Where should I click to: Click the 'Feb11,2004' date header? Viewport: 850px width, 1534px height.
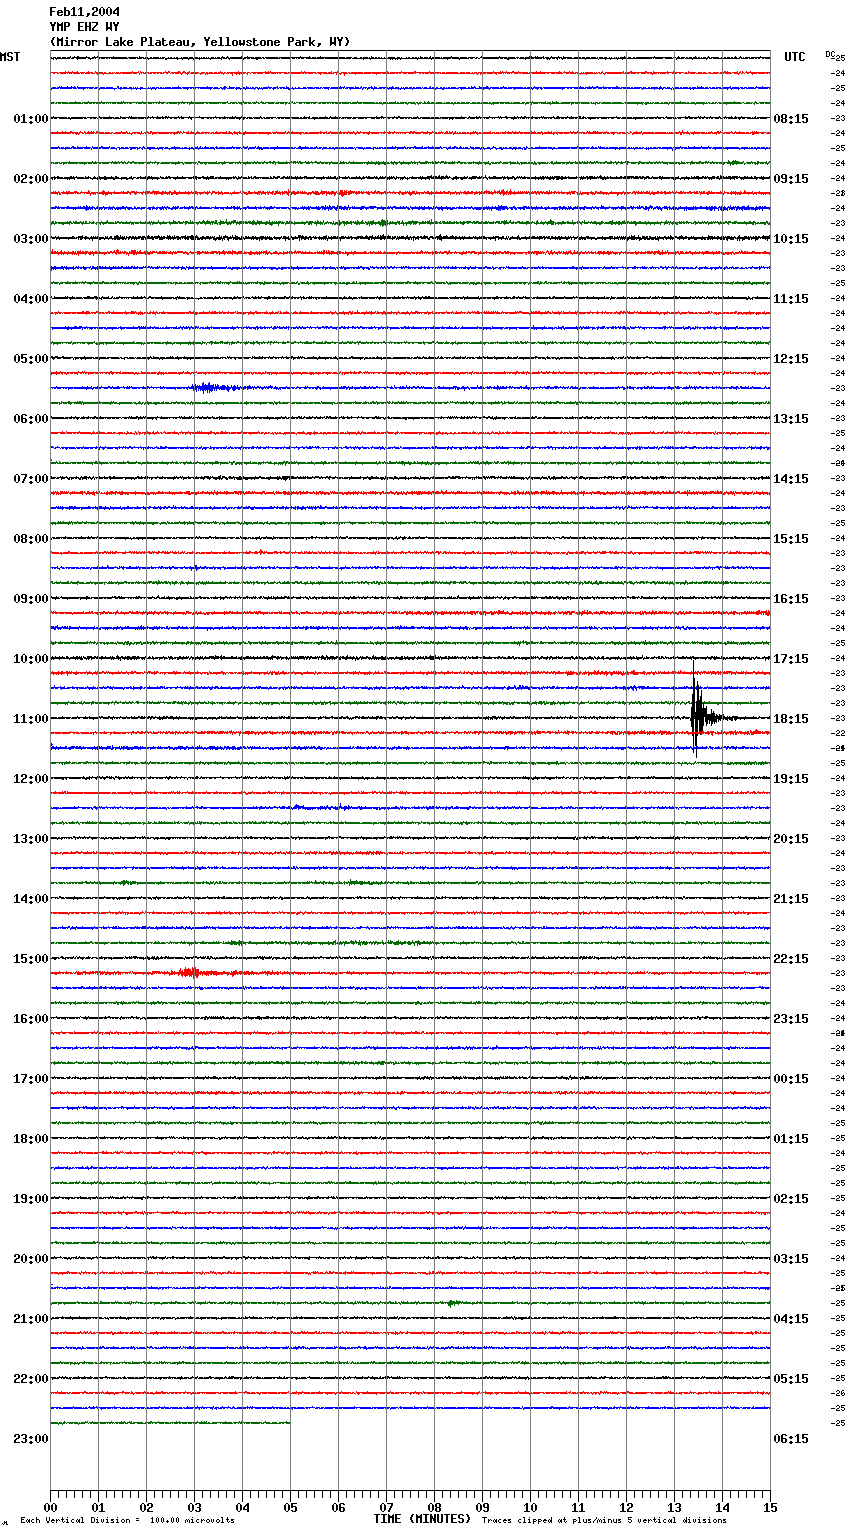[84, 12]
